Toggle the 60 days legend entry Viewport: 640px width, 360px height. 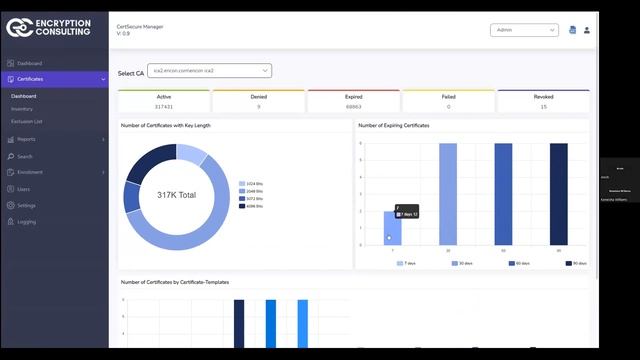(x=519, y=263)
